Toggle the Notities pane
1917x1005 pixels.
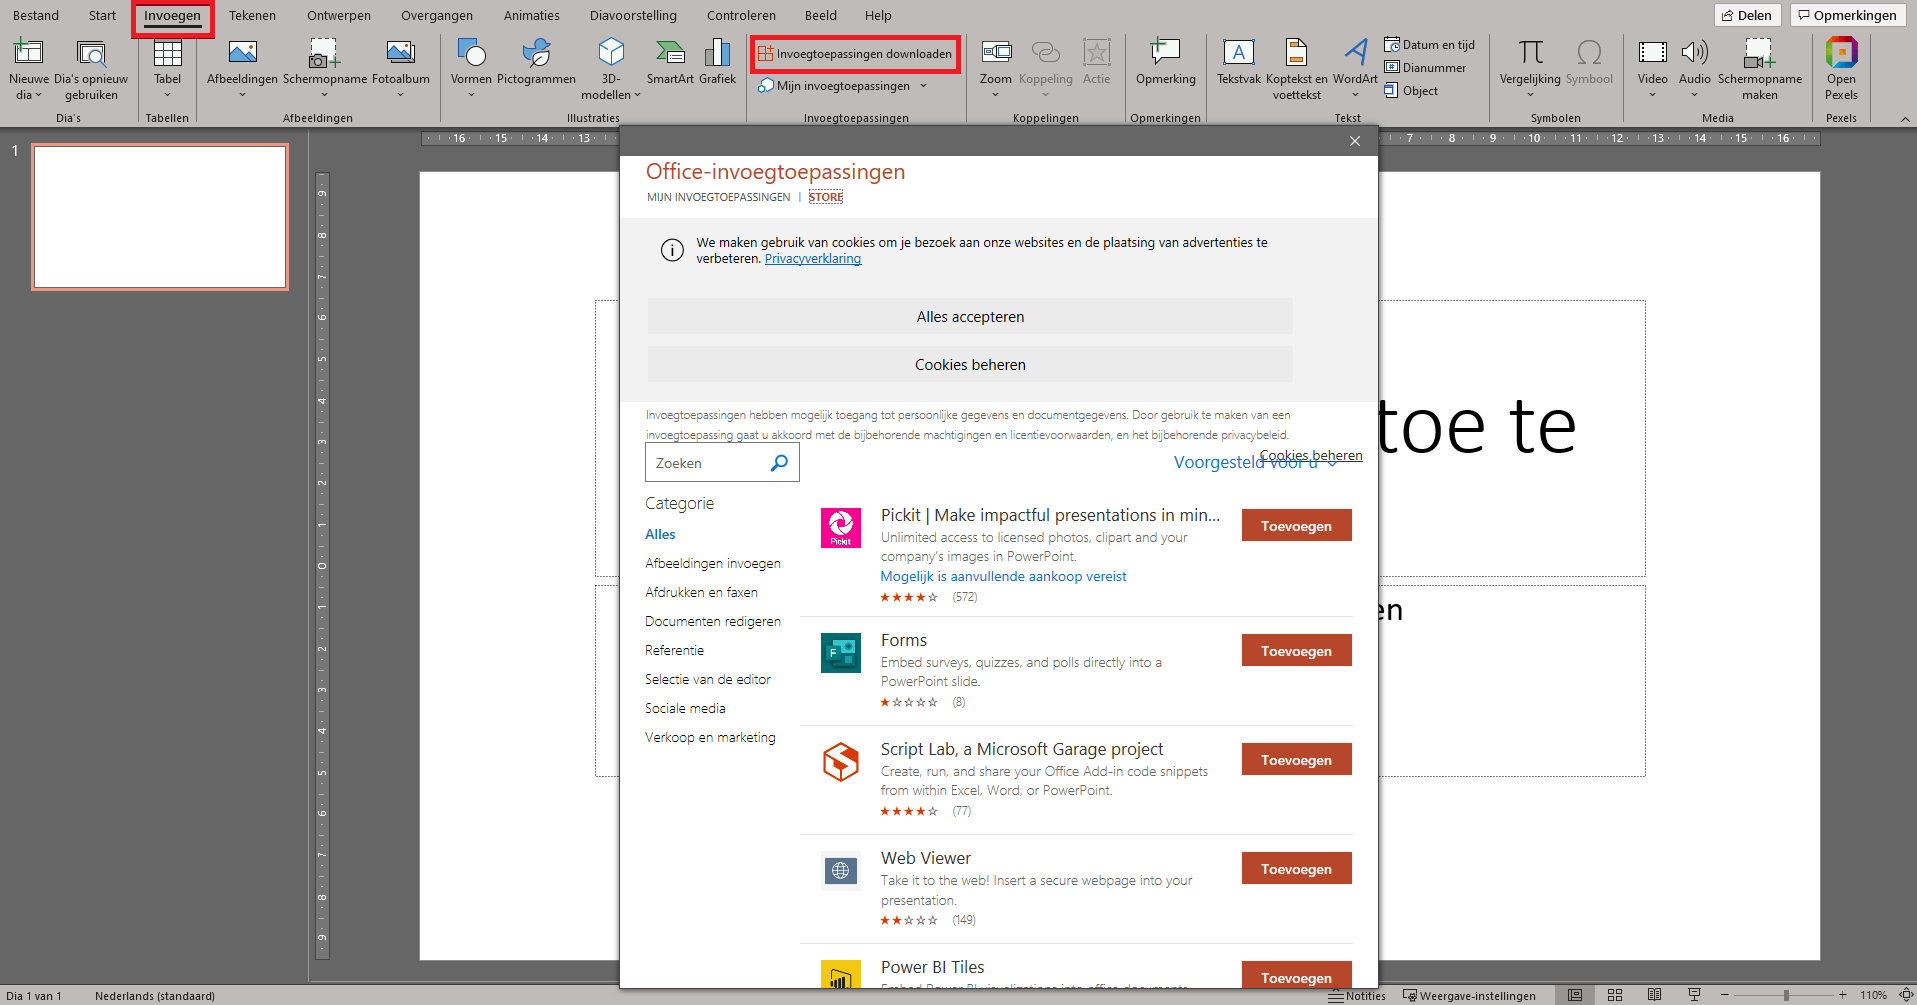[x=1357, y=995]
